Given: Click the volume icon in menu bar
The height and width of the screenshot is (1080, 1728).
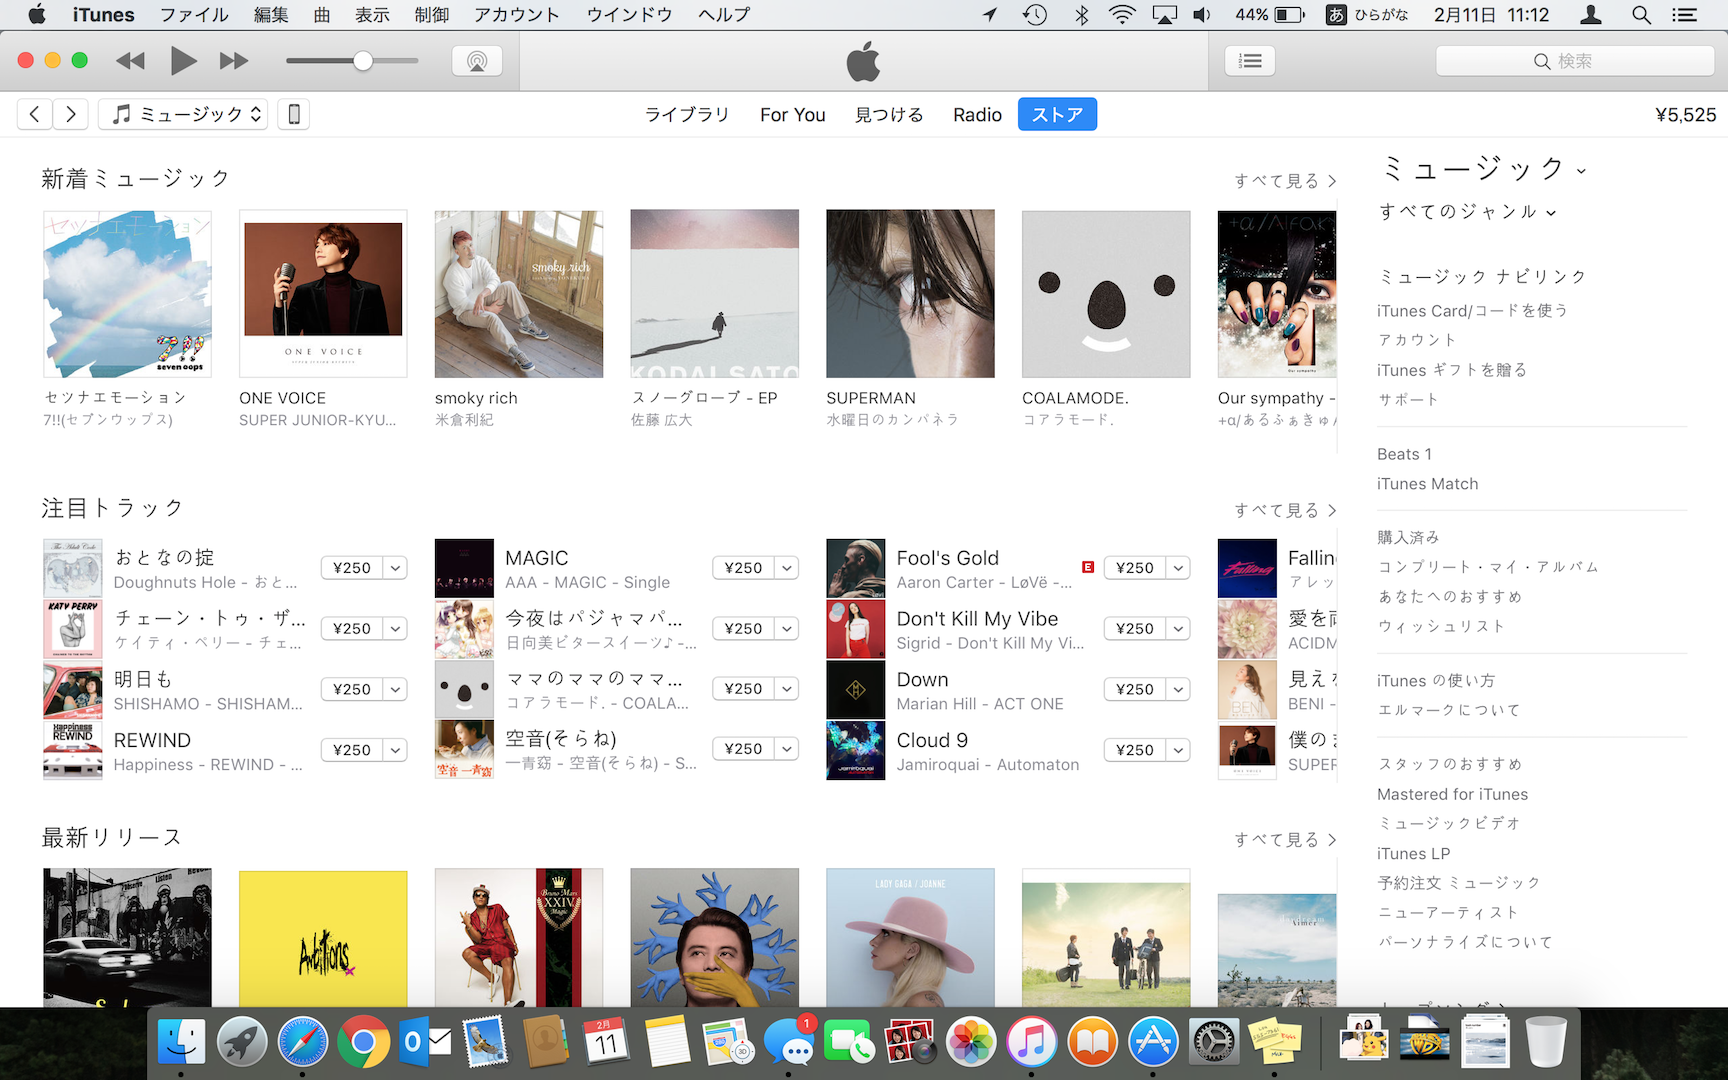Looking at the screenshot, I should 1202,15.
